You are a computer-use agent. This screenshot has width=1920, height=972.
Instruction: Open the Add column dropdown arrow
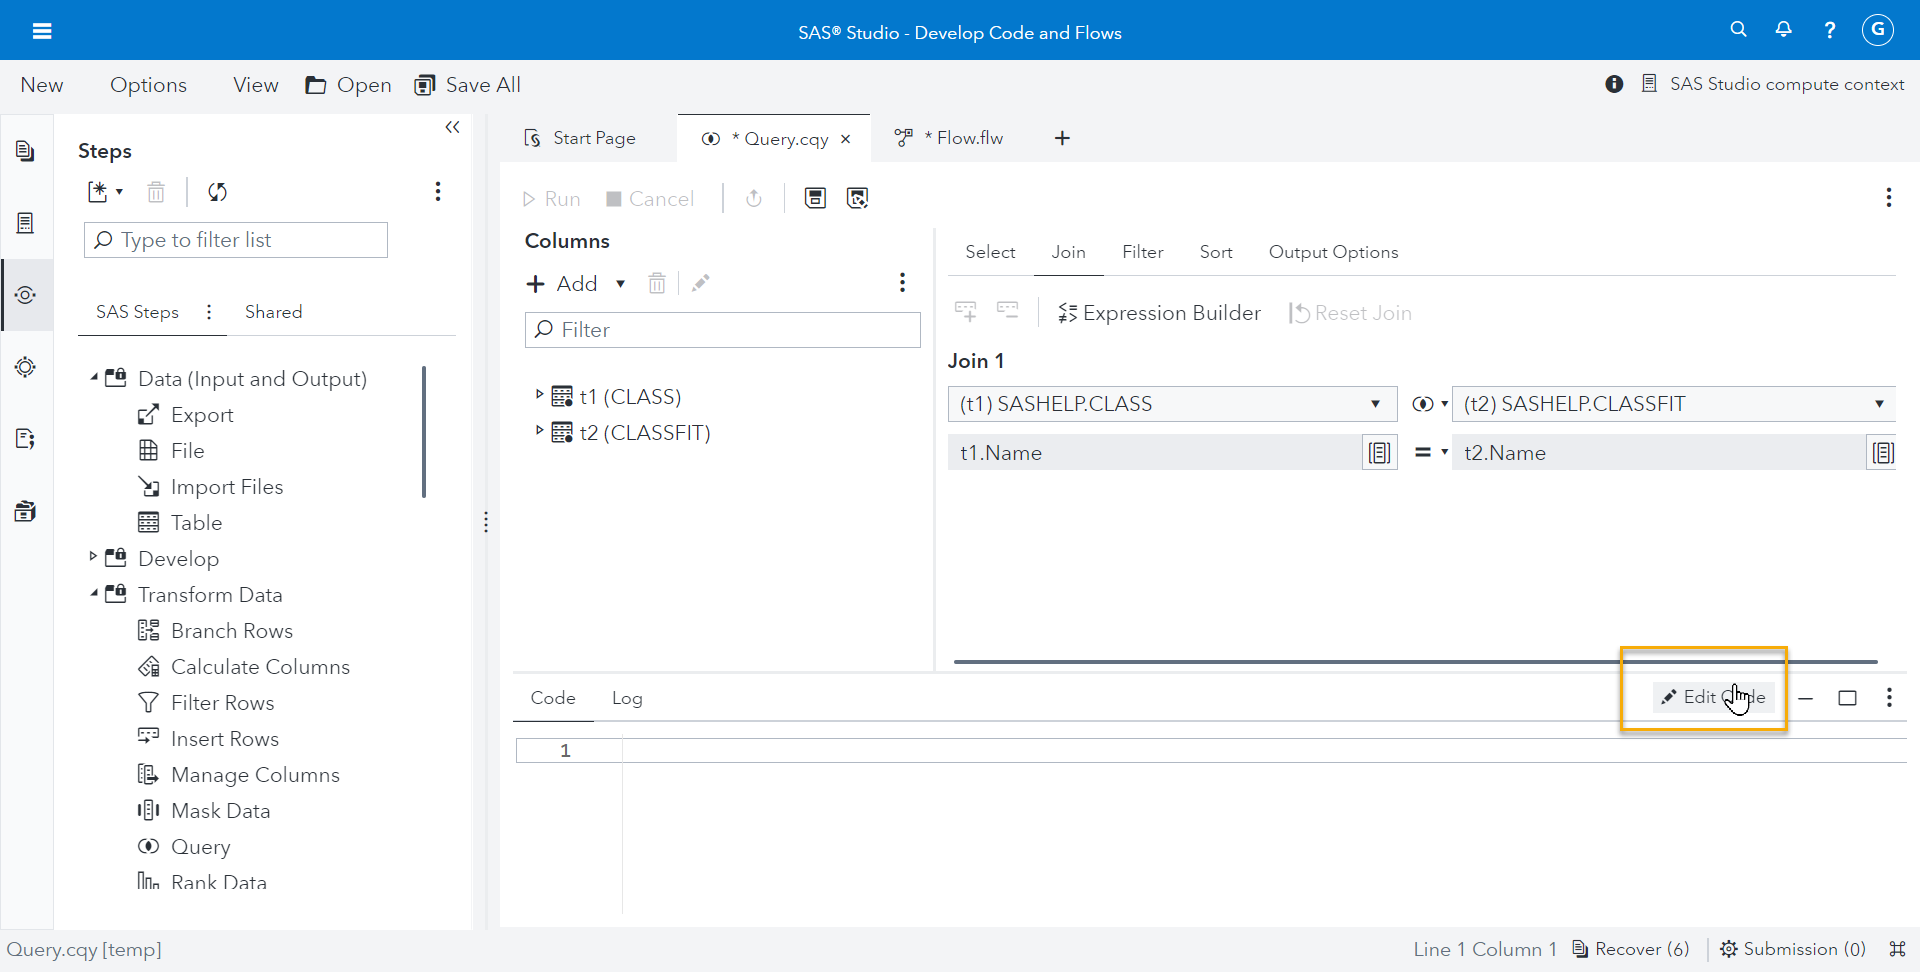(620, 284)
